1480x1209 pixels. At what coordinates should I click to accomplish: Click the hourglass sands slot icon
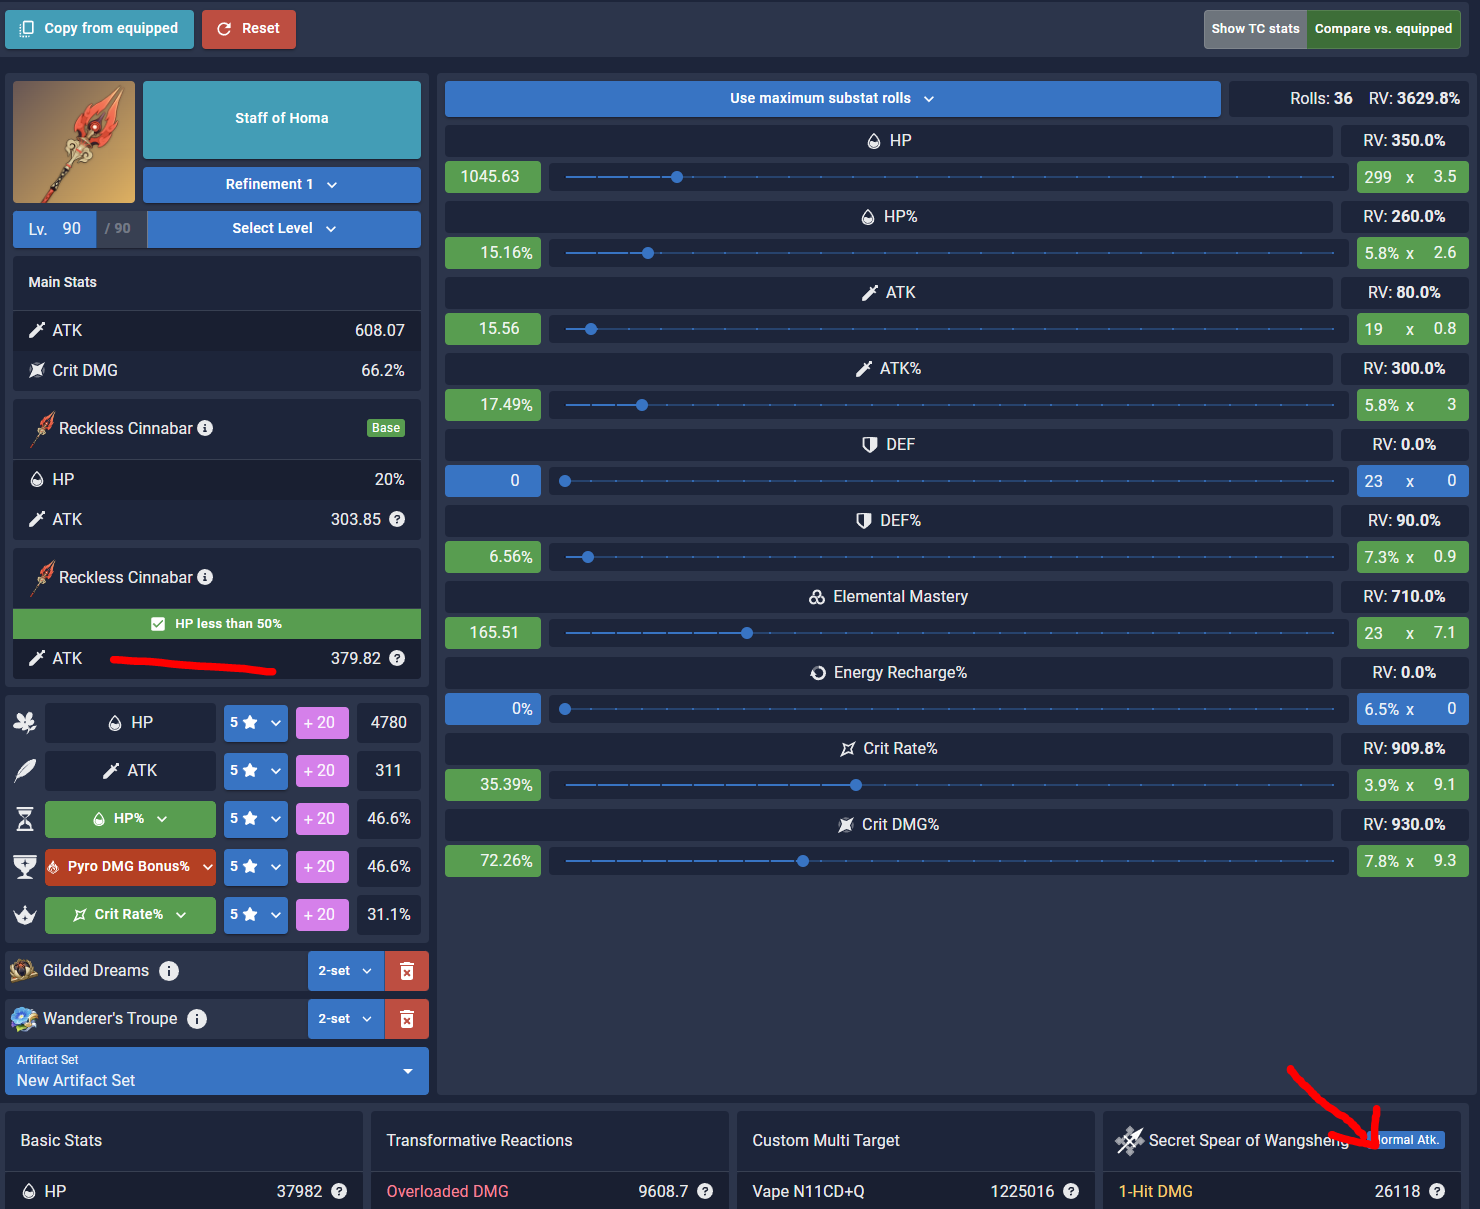(25, 818)
